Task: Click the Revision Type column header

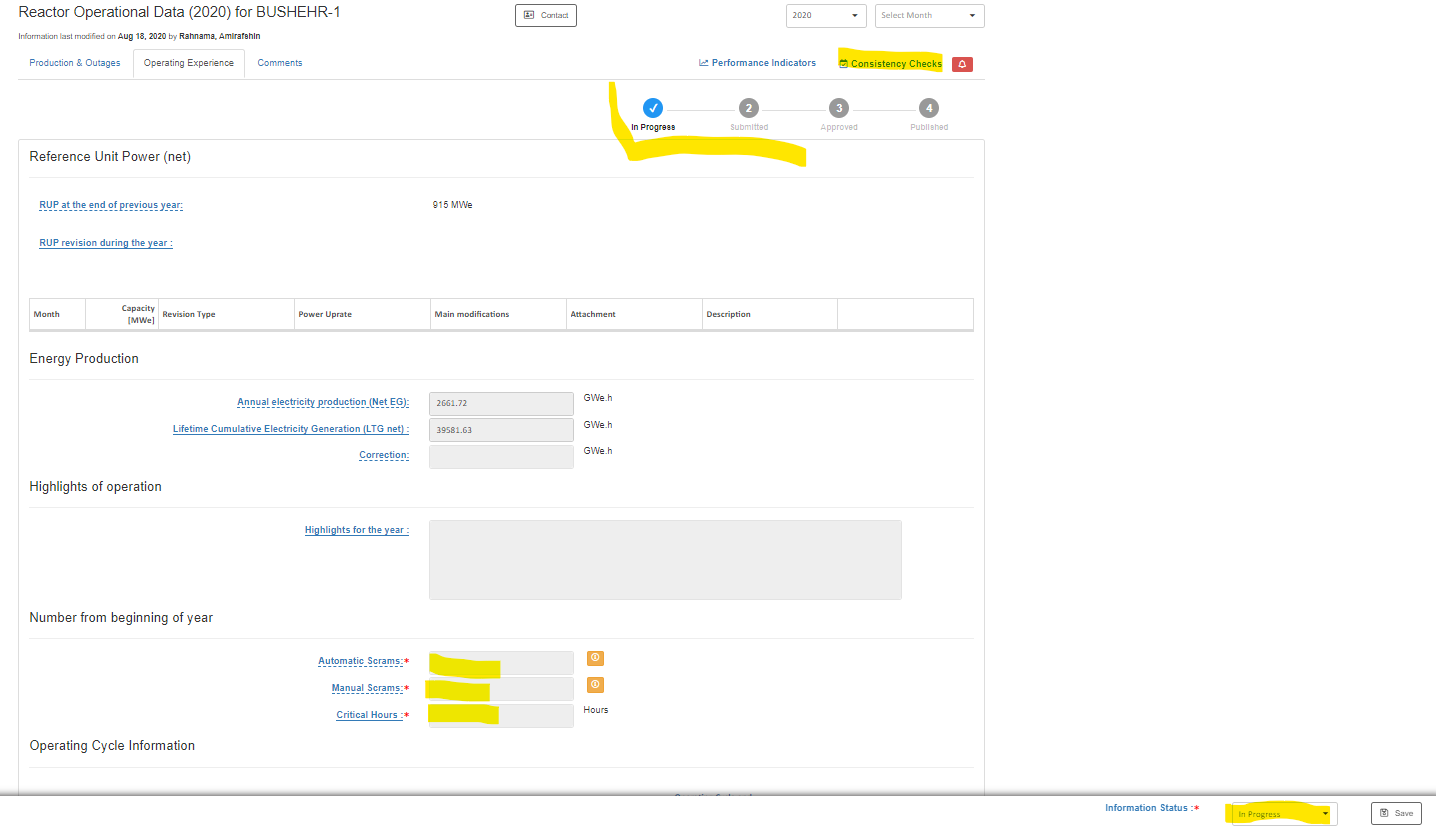Action: pyautogui.click(x=226, y=314)
